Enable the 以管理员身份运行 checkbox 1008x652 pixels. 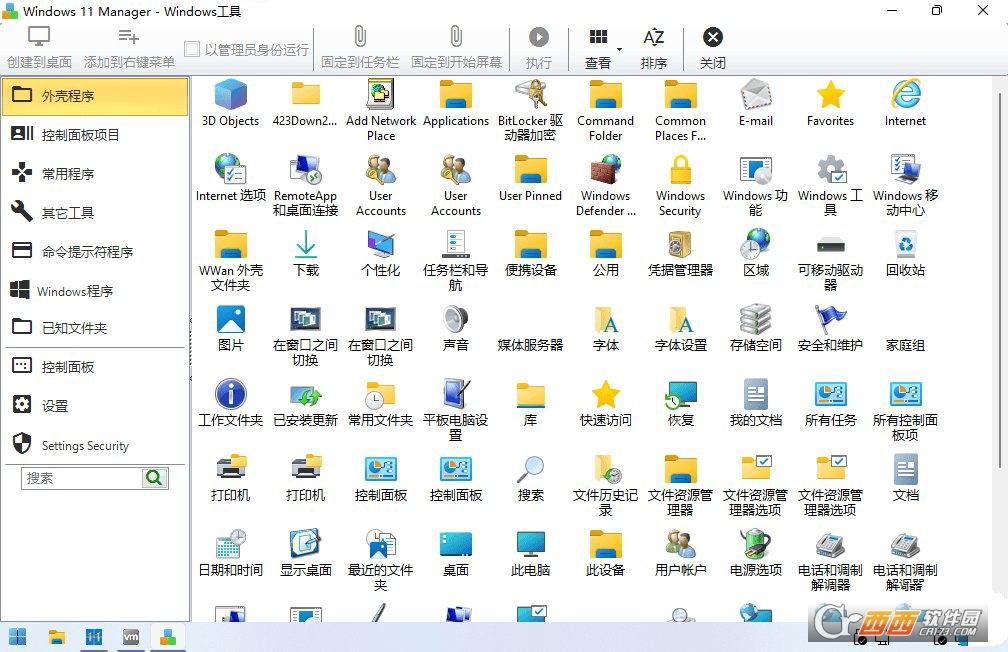191,49
